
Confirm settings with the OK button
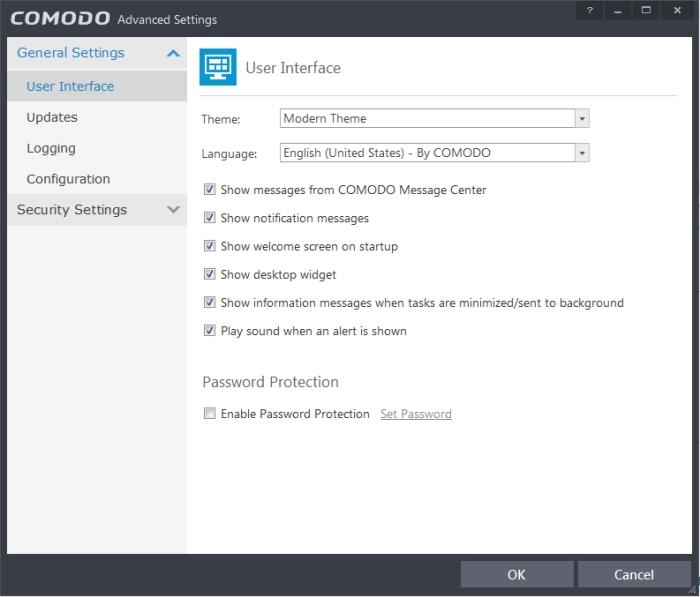pyautogui.click(x=517, y=574)
